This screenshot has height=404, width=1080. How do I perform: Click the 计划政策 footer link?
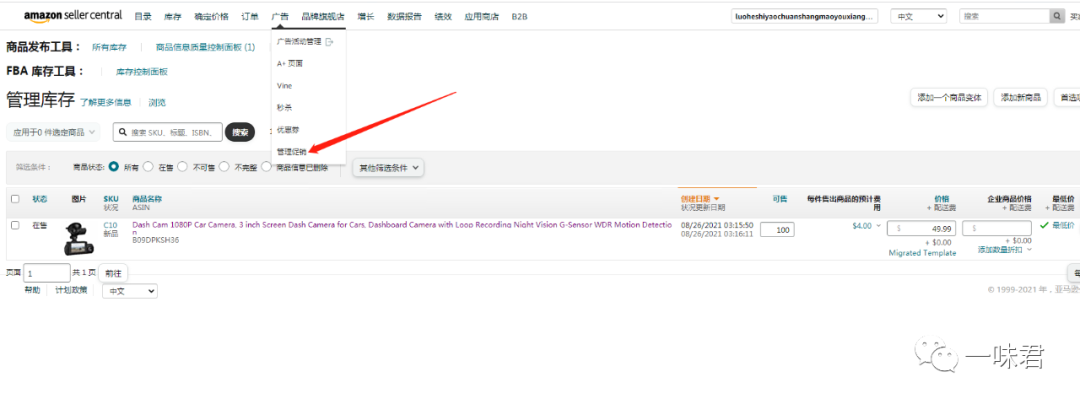[72, 290]
